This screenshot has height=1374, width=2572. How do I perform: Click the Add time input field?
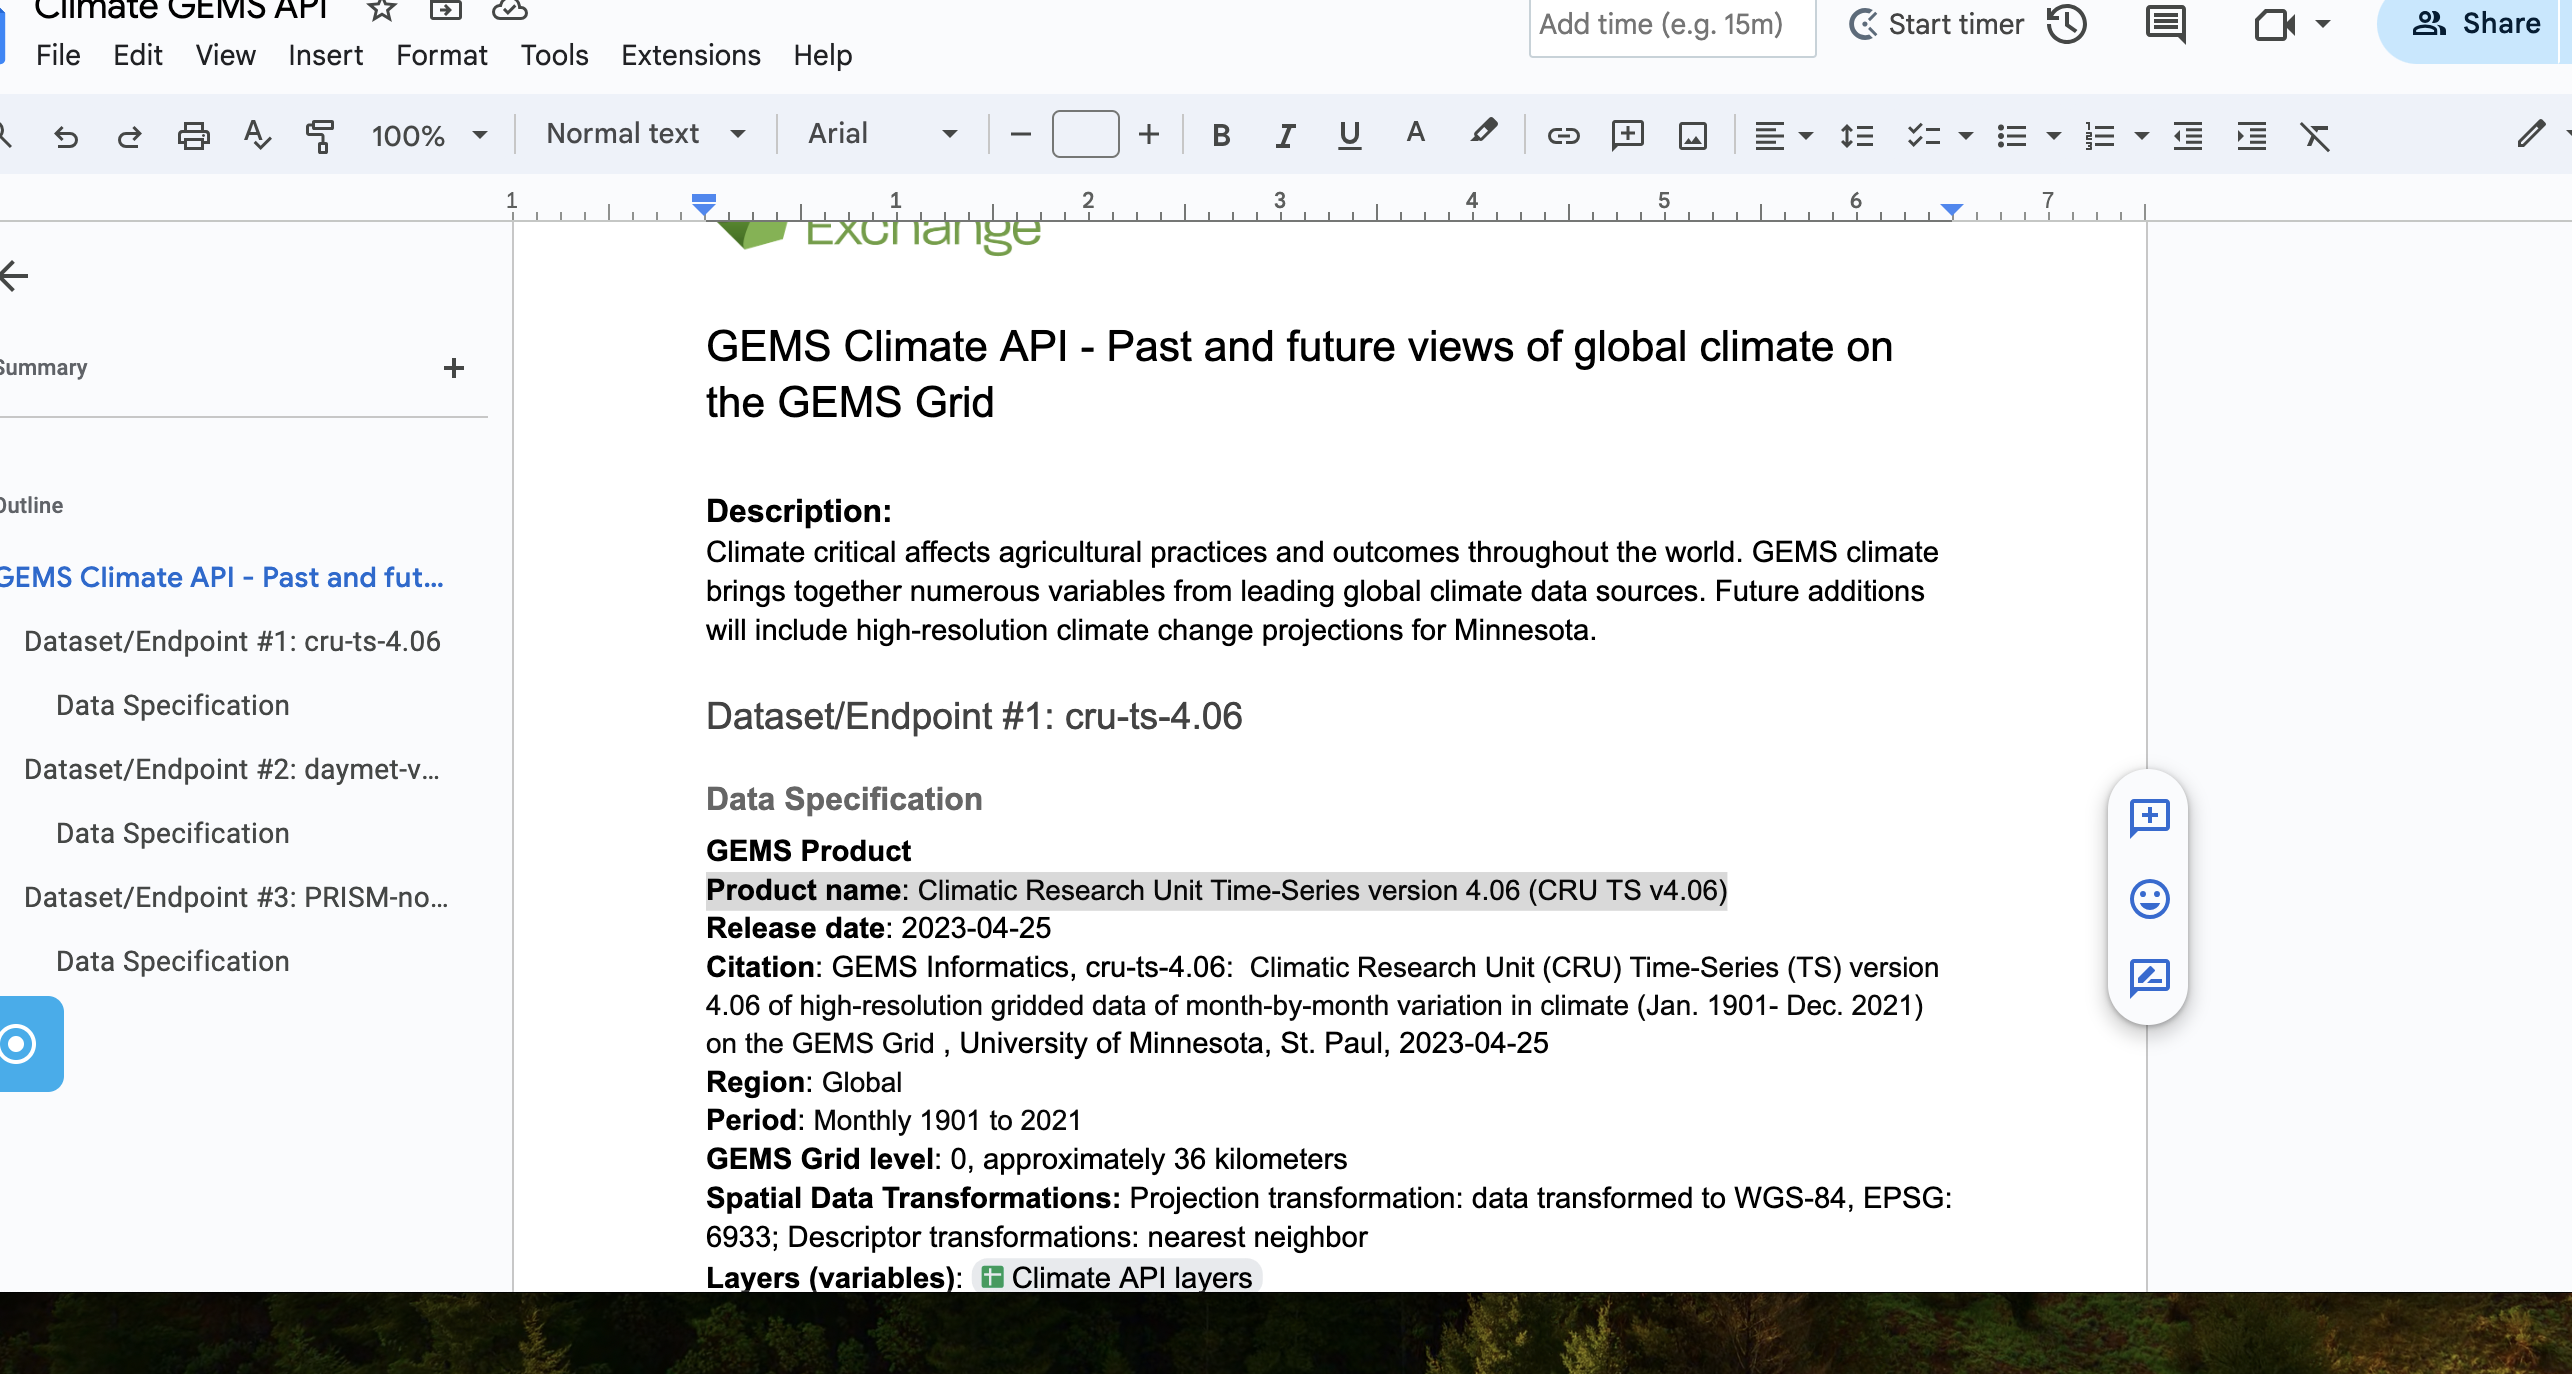click(x=1670, y=24)
